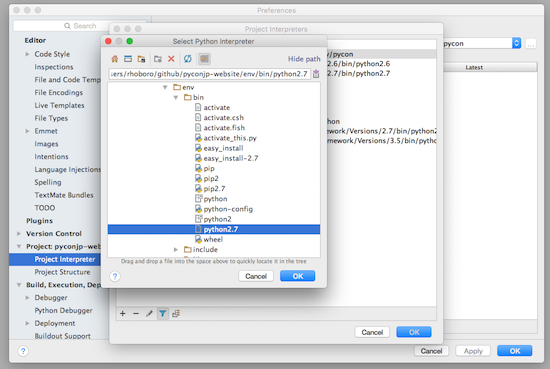The height and width of the screenshot is (369, 550).
Task: Collapse Build, Execution, Deployment section
Action: click(19, 285)
